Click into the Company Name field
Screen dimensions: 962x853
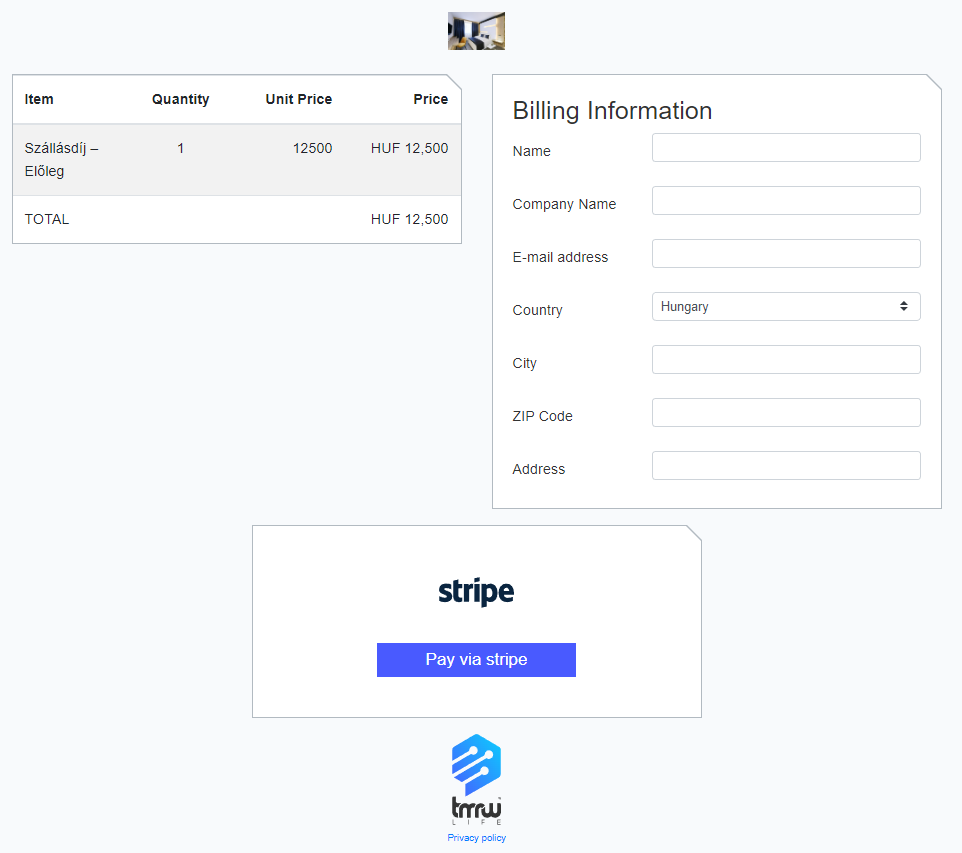(785, 201)
